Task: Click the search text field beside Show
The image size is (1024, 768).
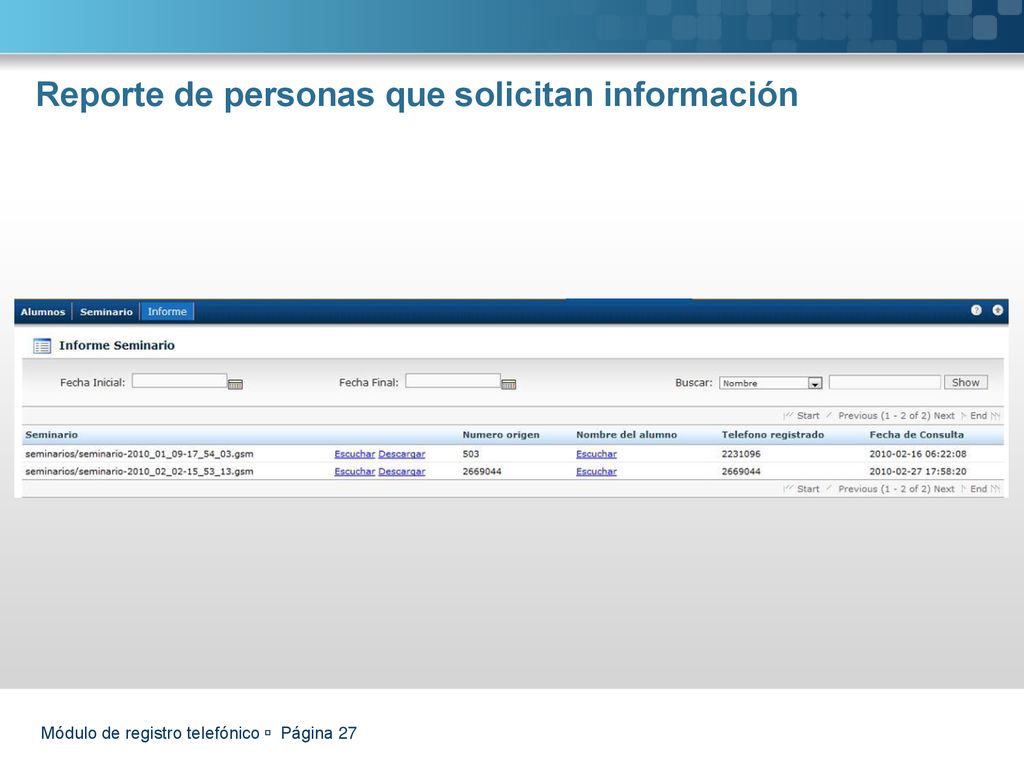Action: tap(885, 382)
